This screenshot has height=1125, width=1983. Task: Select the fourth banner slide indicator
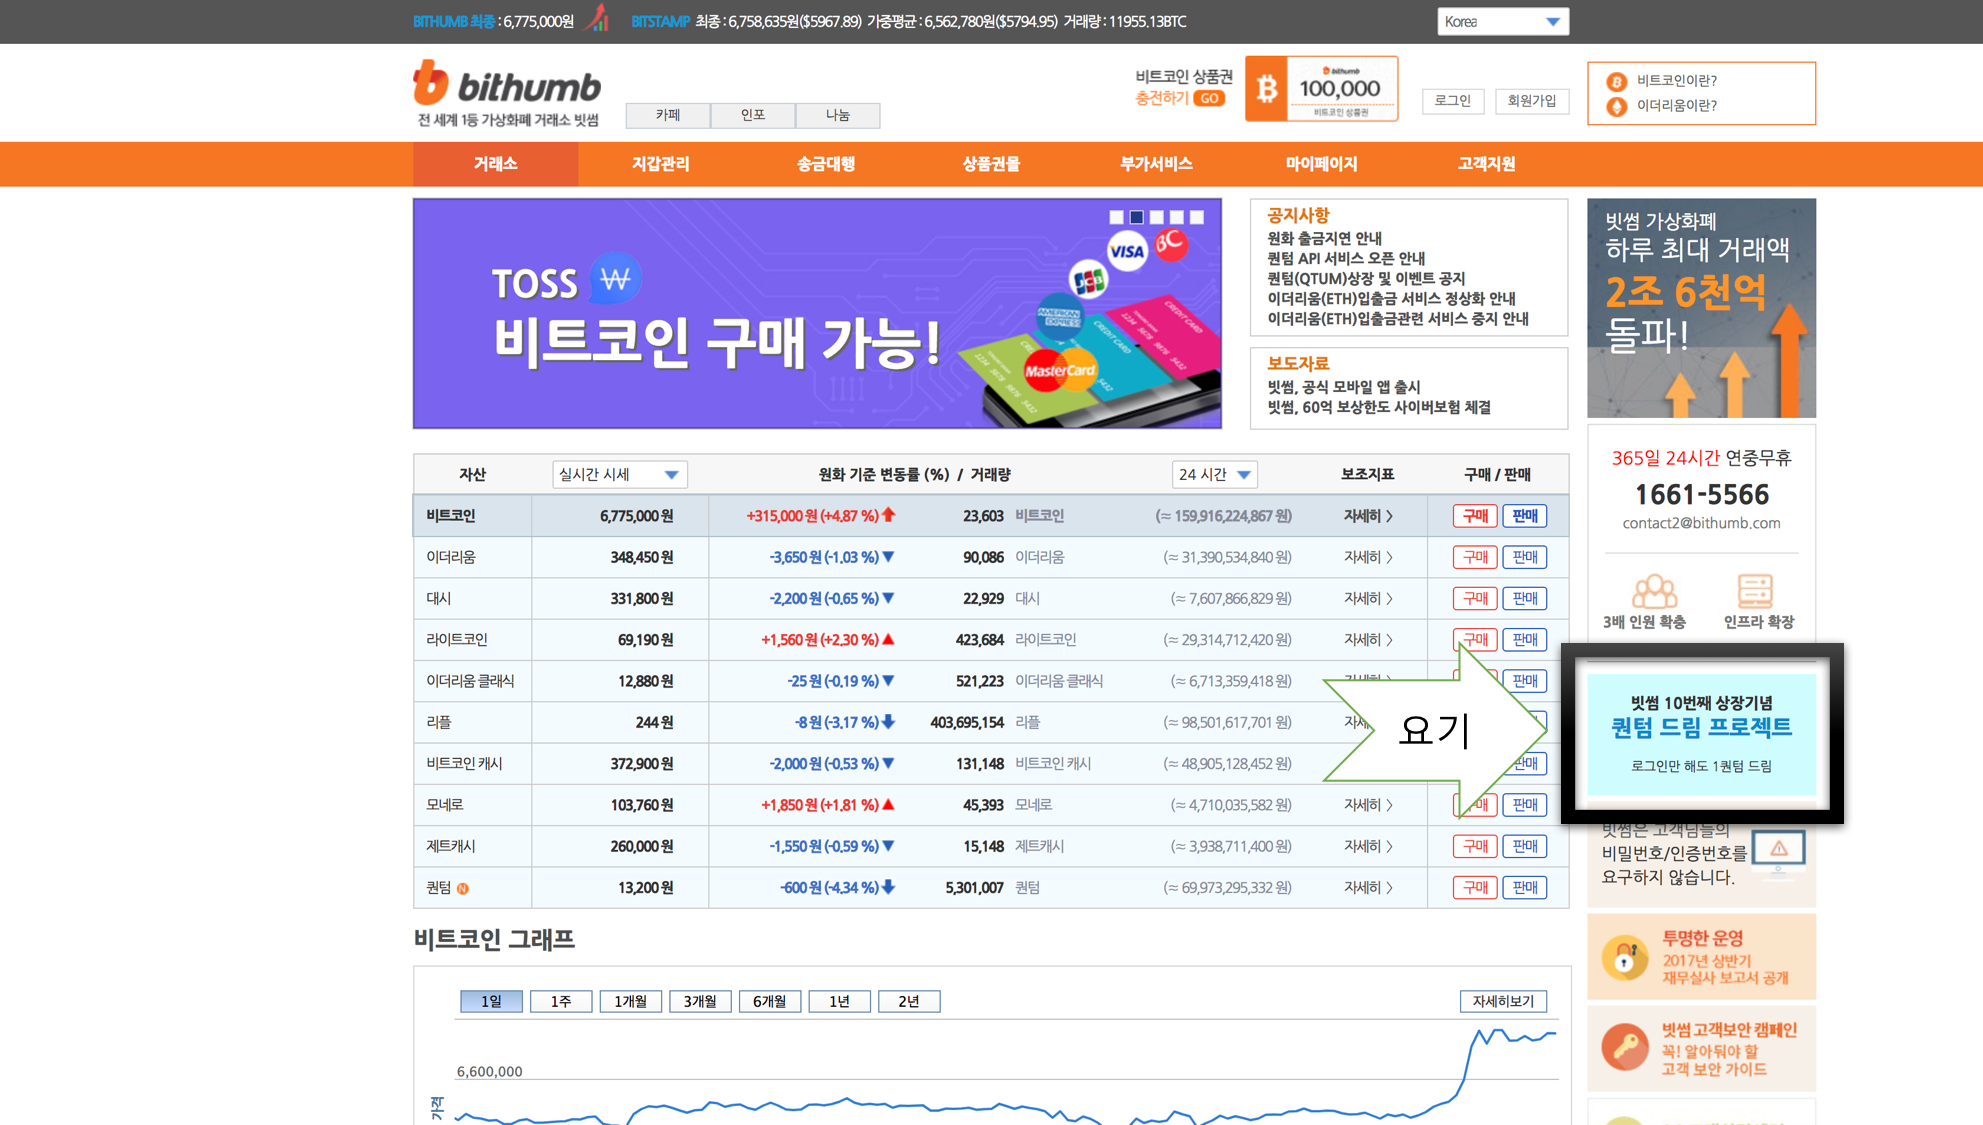click(x=1177, y=217)
